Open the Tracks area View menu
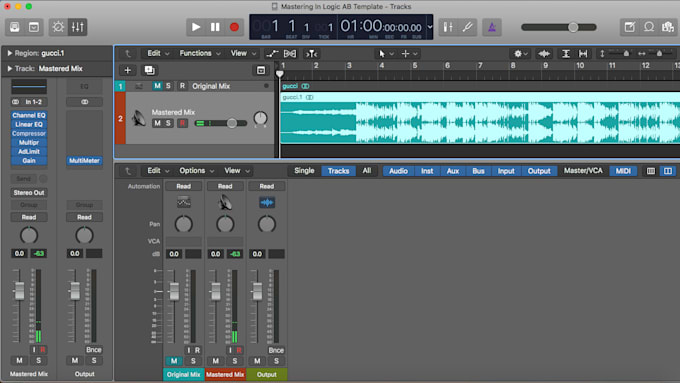Screen dimensions: 680x383 (x=243, y=53)
